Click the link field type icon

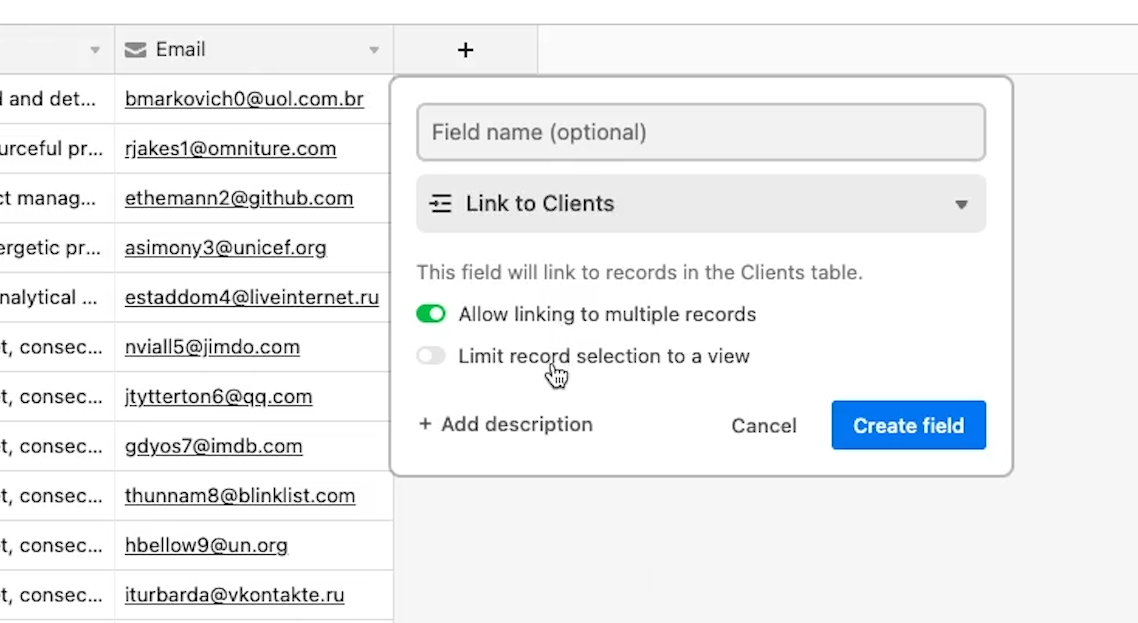[x=440, y=203]
